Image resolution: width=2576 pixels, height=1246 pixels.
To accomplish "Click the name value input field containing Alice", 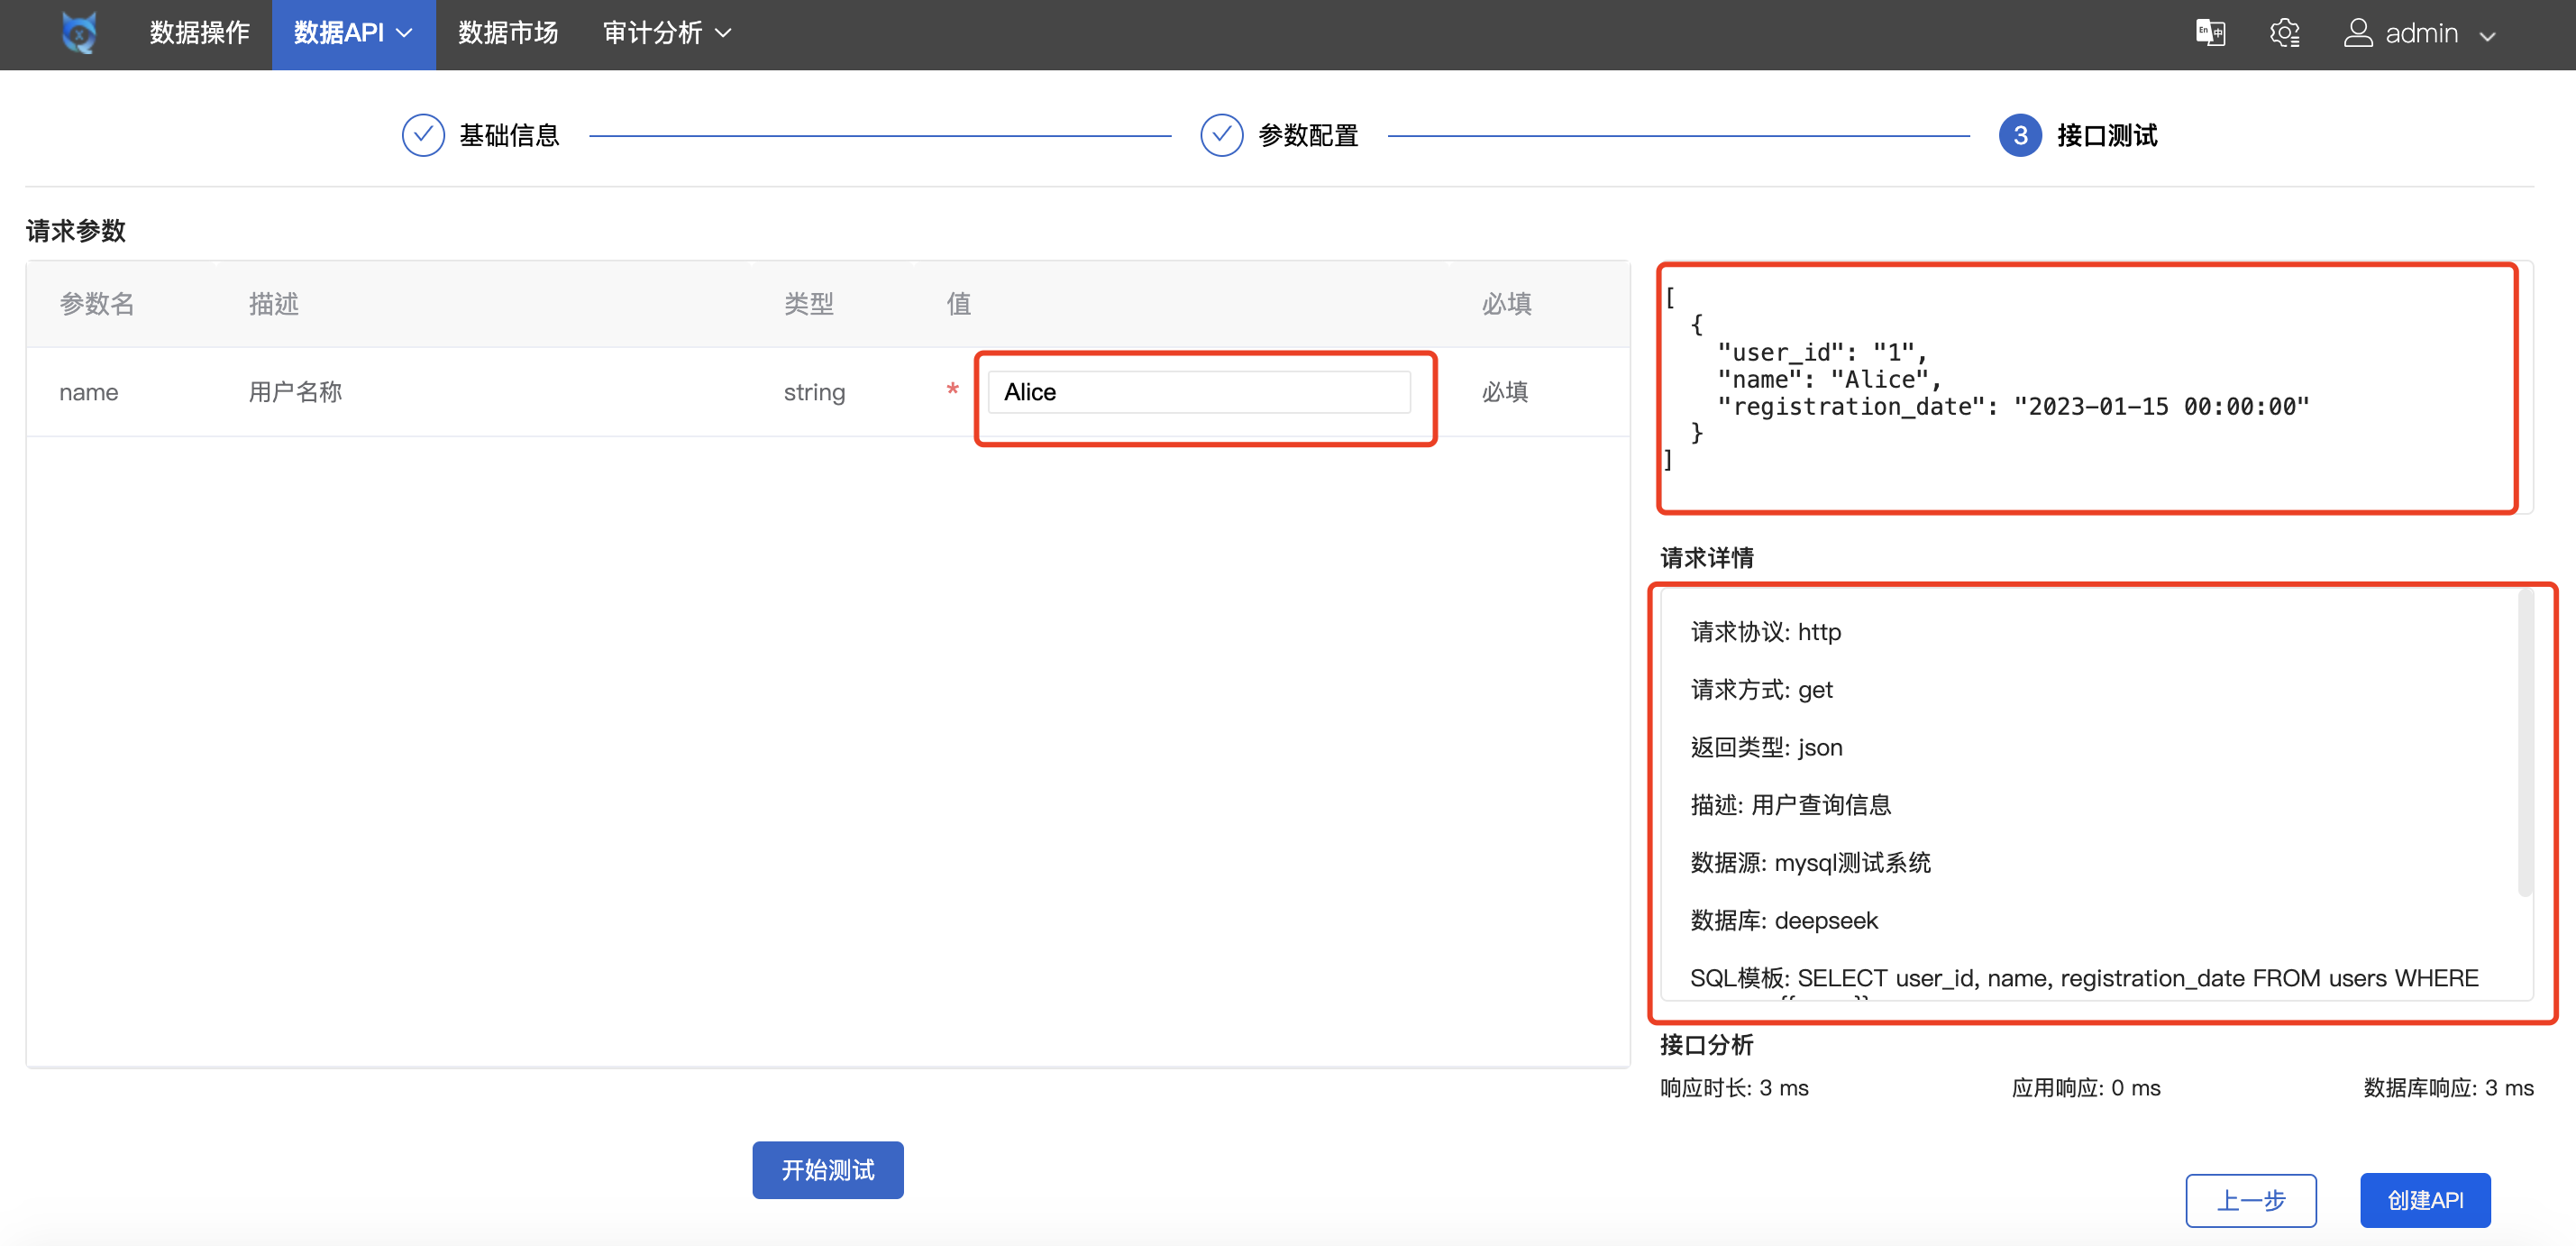I will (1198, 392).
